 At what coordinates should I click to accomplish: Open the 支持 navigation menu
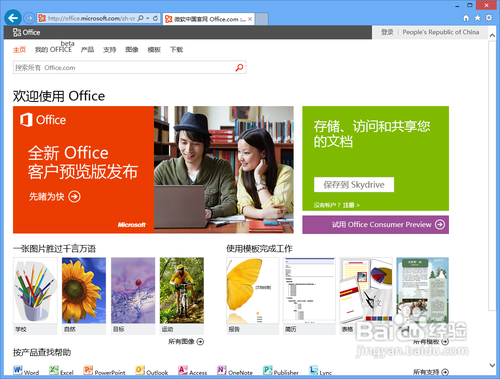click(109, 50)
